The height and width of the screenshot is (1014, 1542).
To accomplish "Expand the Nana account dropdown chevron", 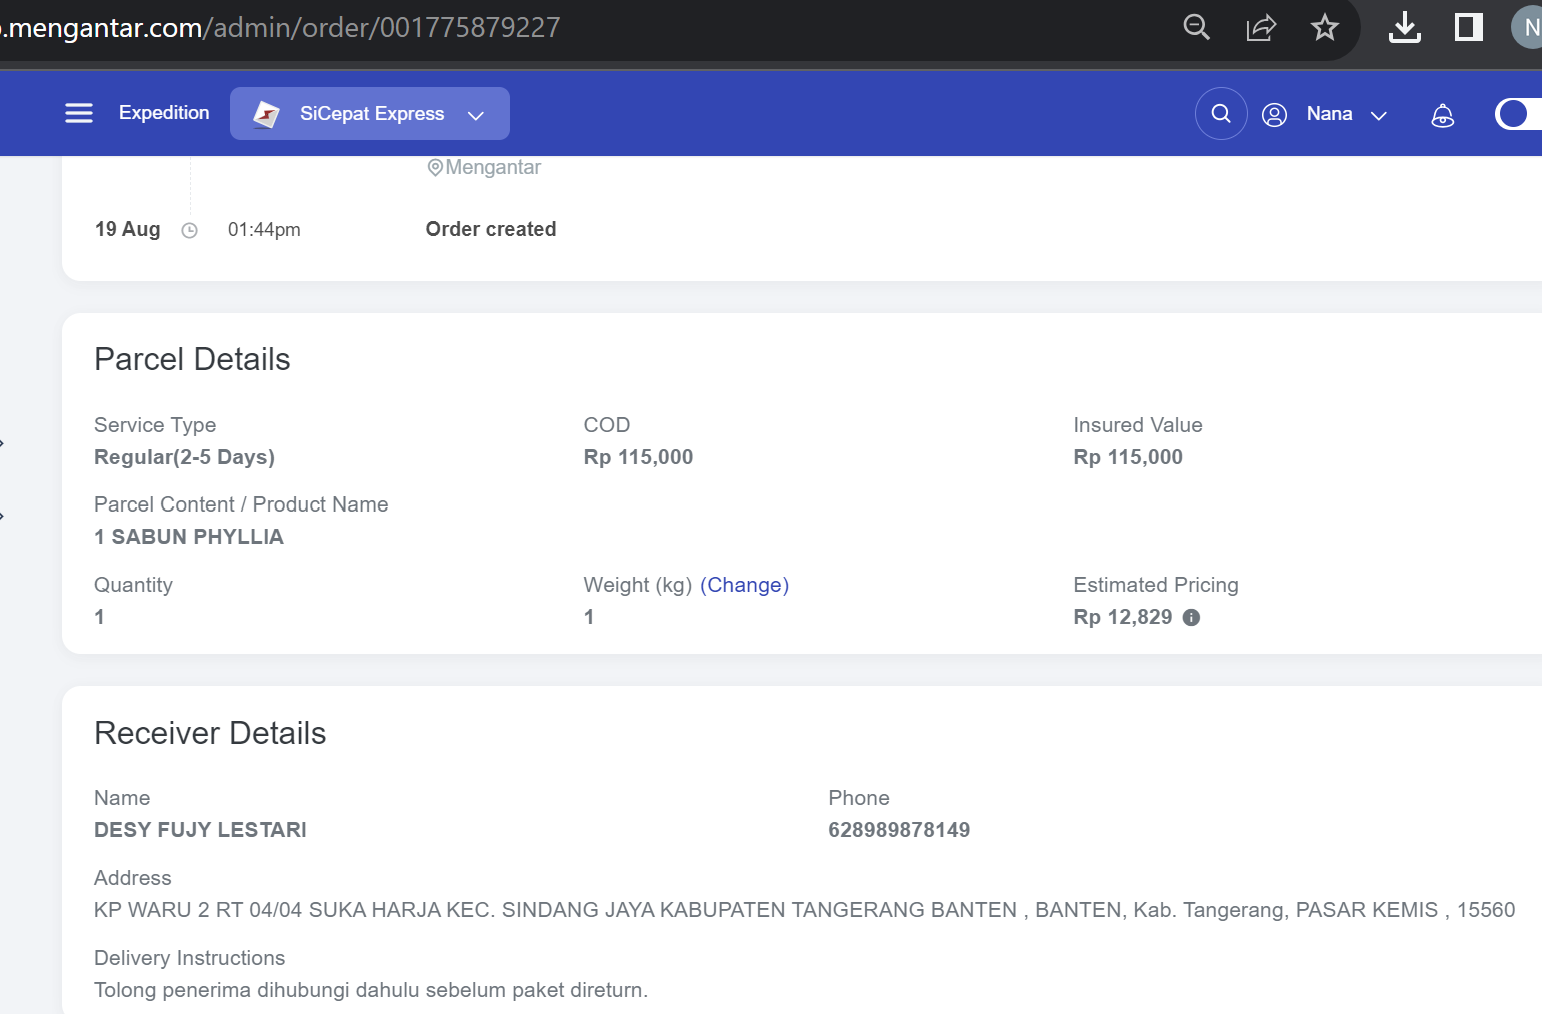I will (x=1379, y=115).
